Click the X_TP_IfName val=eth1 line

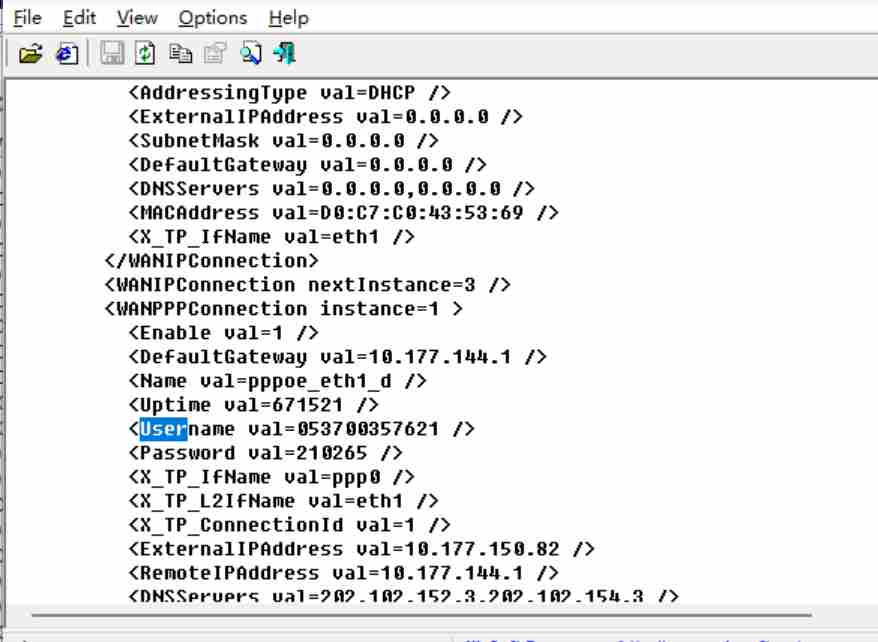(x=272, y=237)
